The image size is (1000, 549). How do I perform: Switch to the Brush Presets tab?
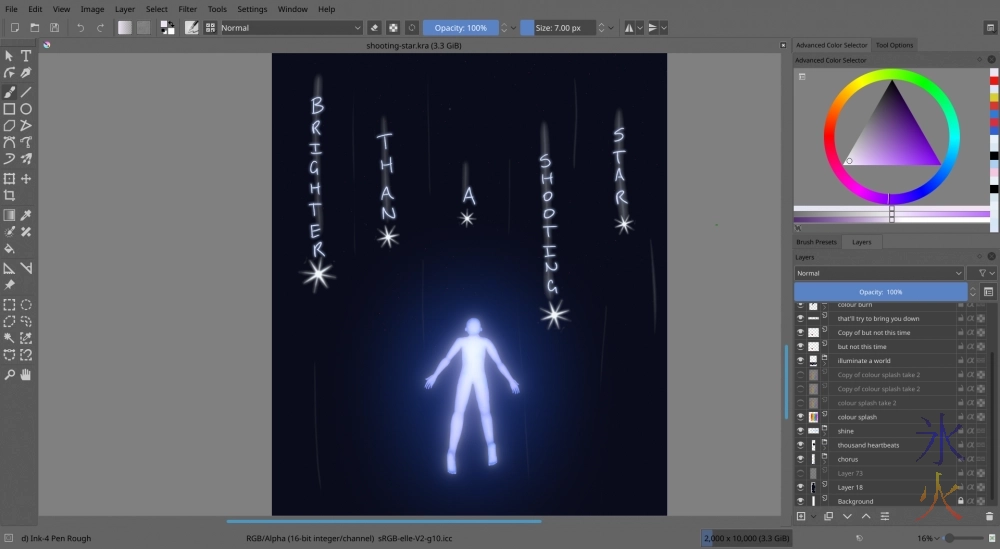pos(816,242)
